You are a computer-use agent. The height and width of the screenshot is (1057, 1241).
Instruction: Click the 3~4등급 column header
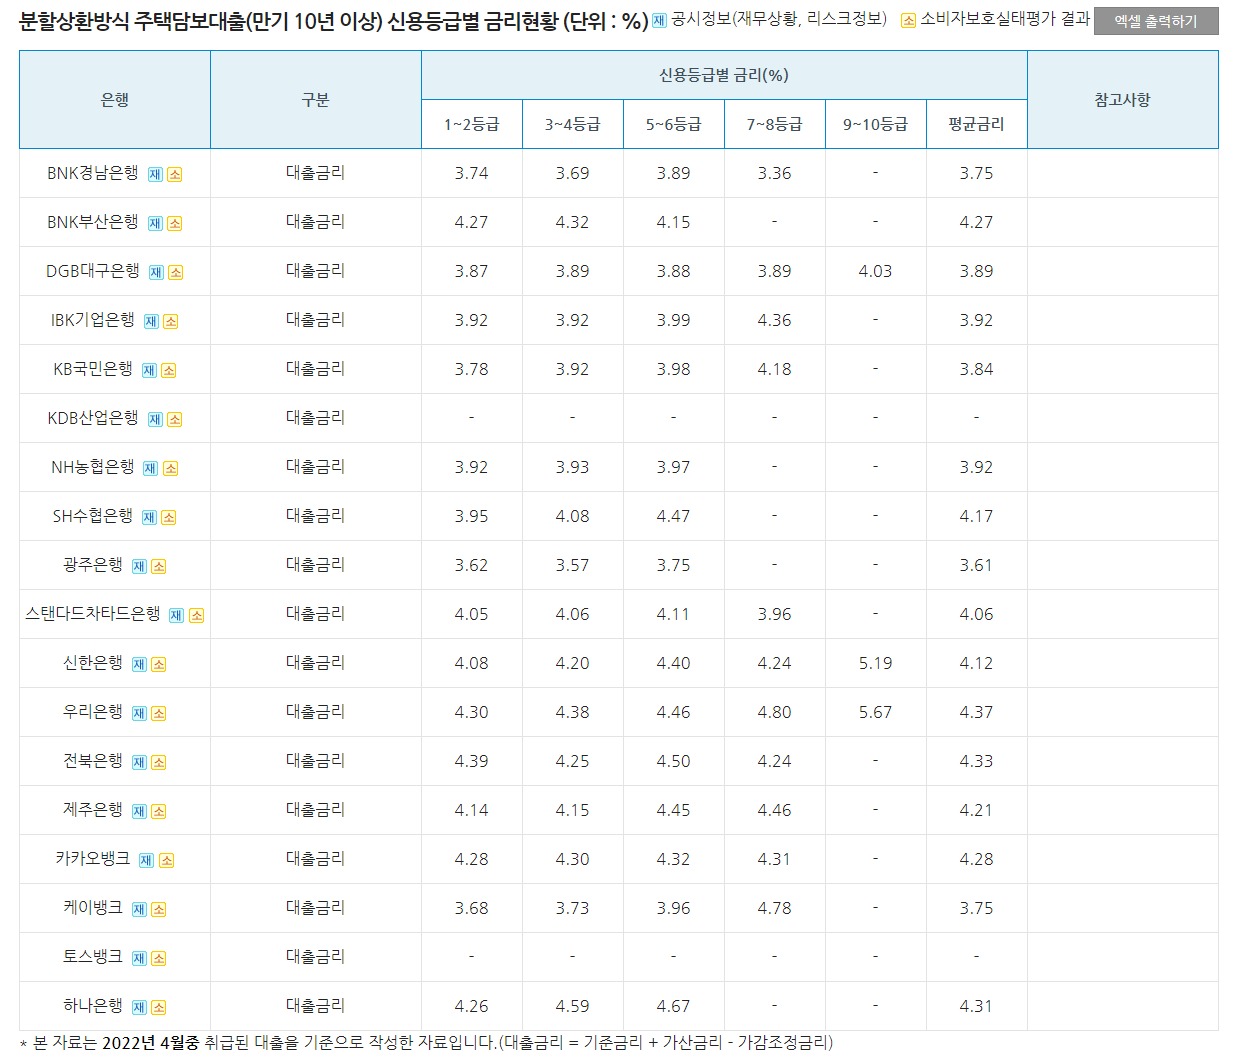[x=573, y=124]
